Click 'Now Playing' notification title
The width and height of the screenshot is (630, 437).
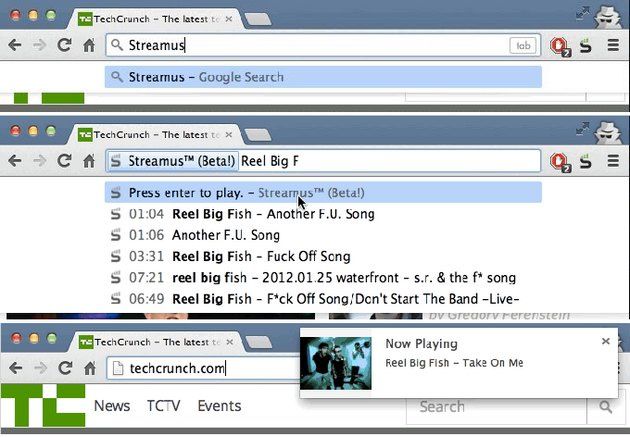[x=421, y=344]
